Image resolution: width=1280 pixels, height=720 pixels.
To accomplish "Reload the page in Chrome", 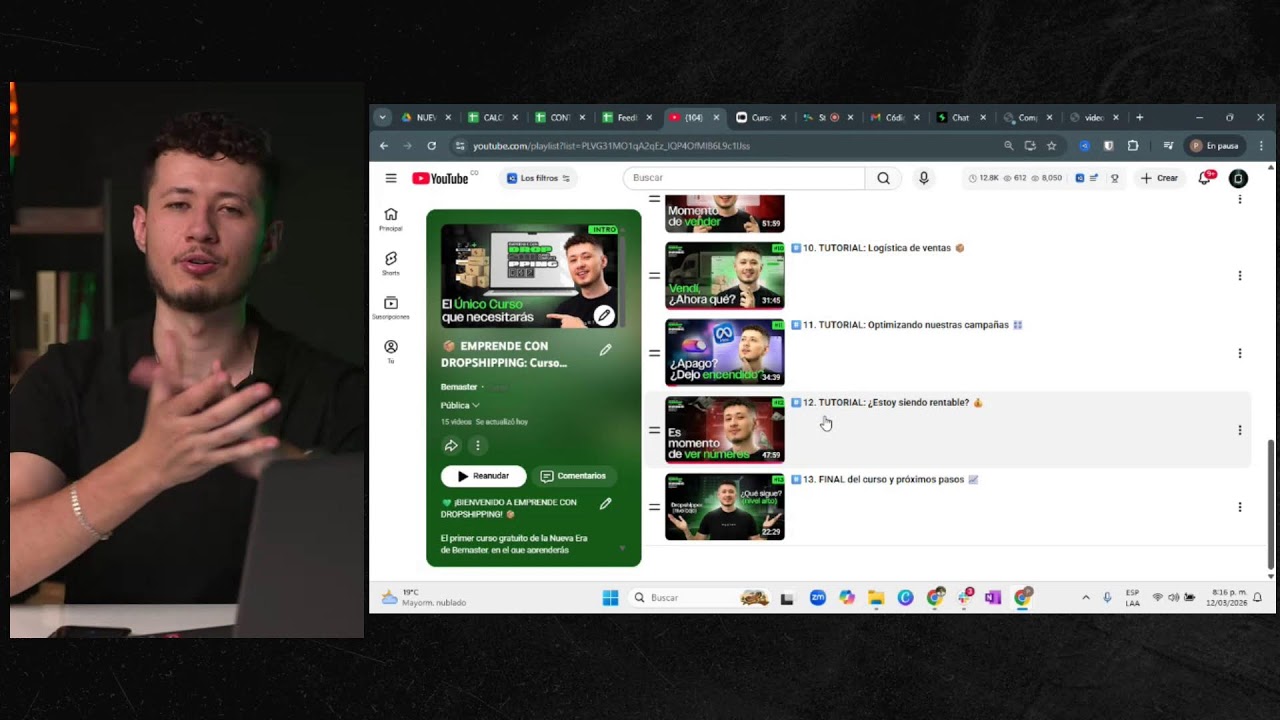I will 431,146.
